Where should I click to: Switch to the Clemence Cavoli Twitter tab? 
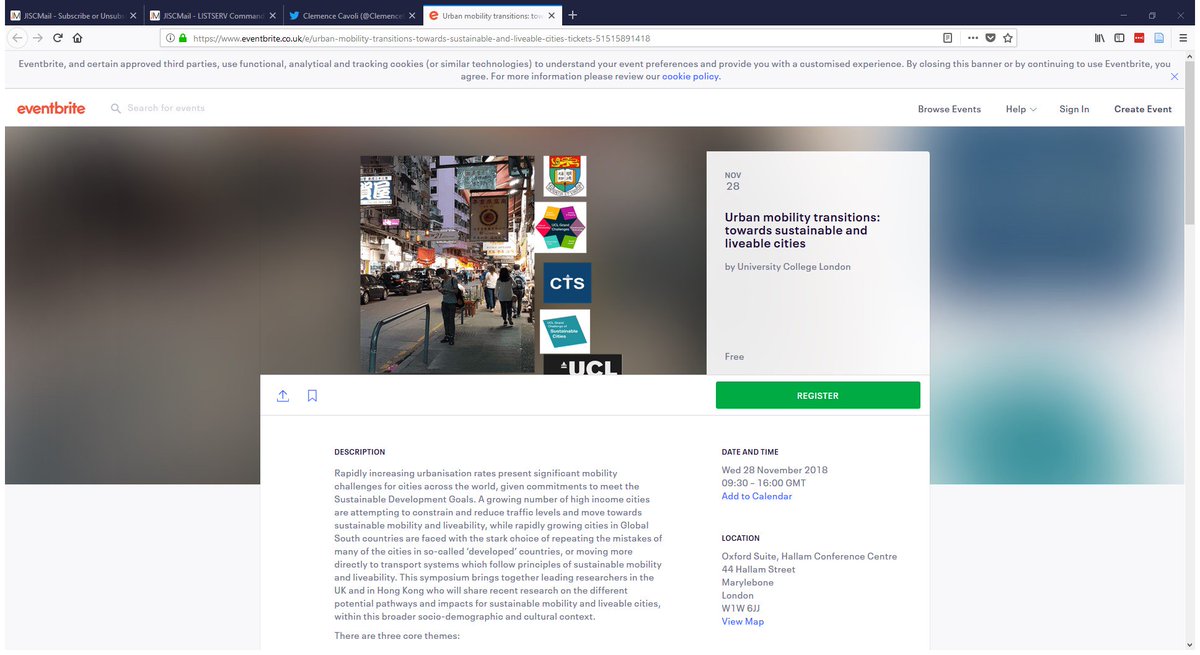click(x=351, y=15)
